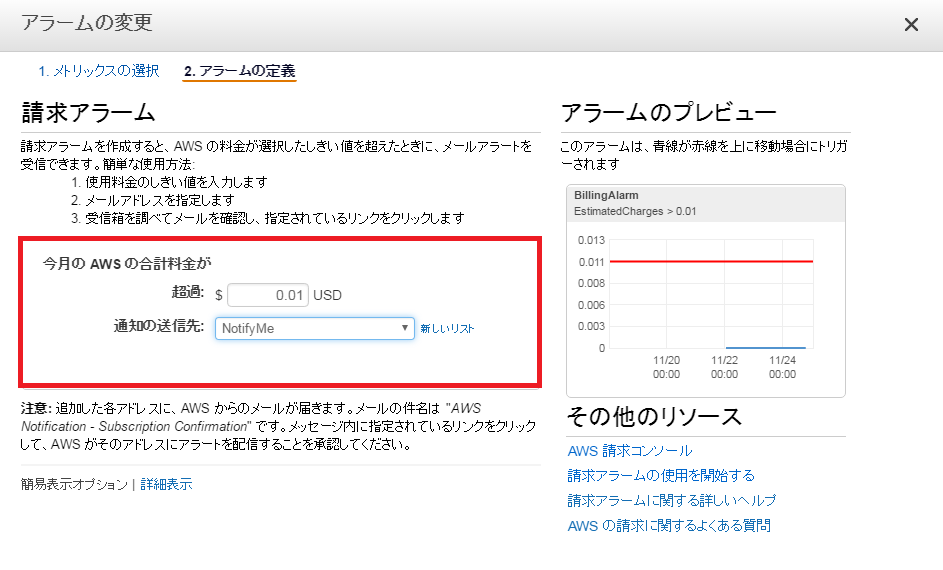Click the blue data line in preview graph
Viewport: 943px width, 570px height.
(766, 348)
